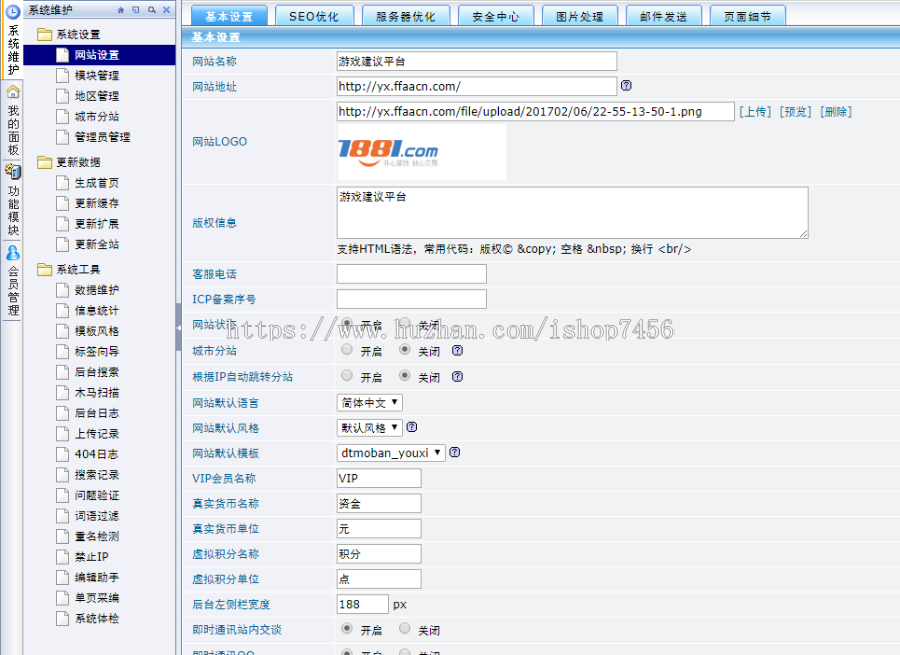Click the 生成首页 page icon
The image size is (900, 655).
63,183
